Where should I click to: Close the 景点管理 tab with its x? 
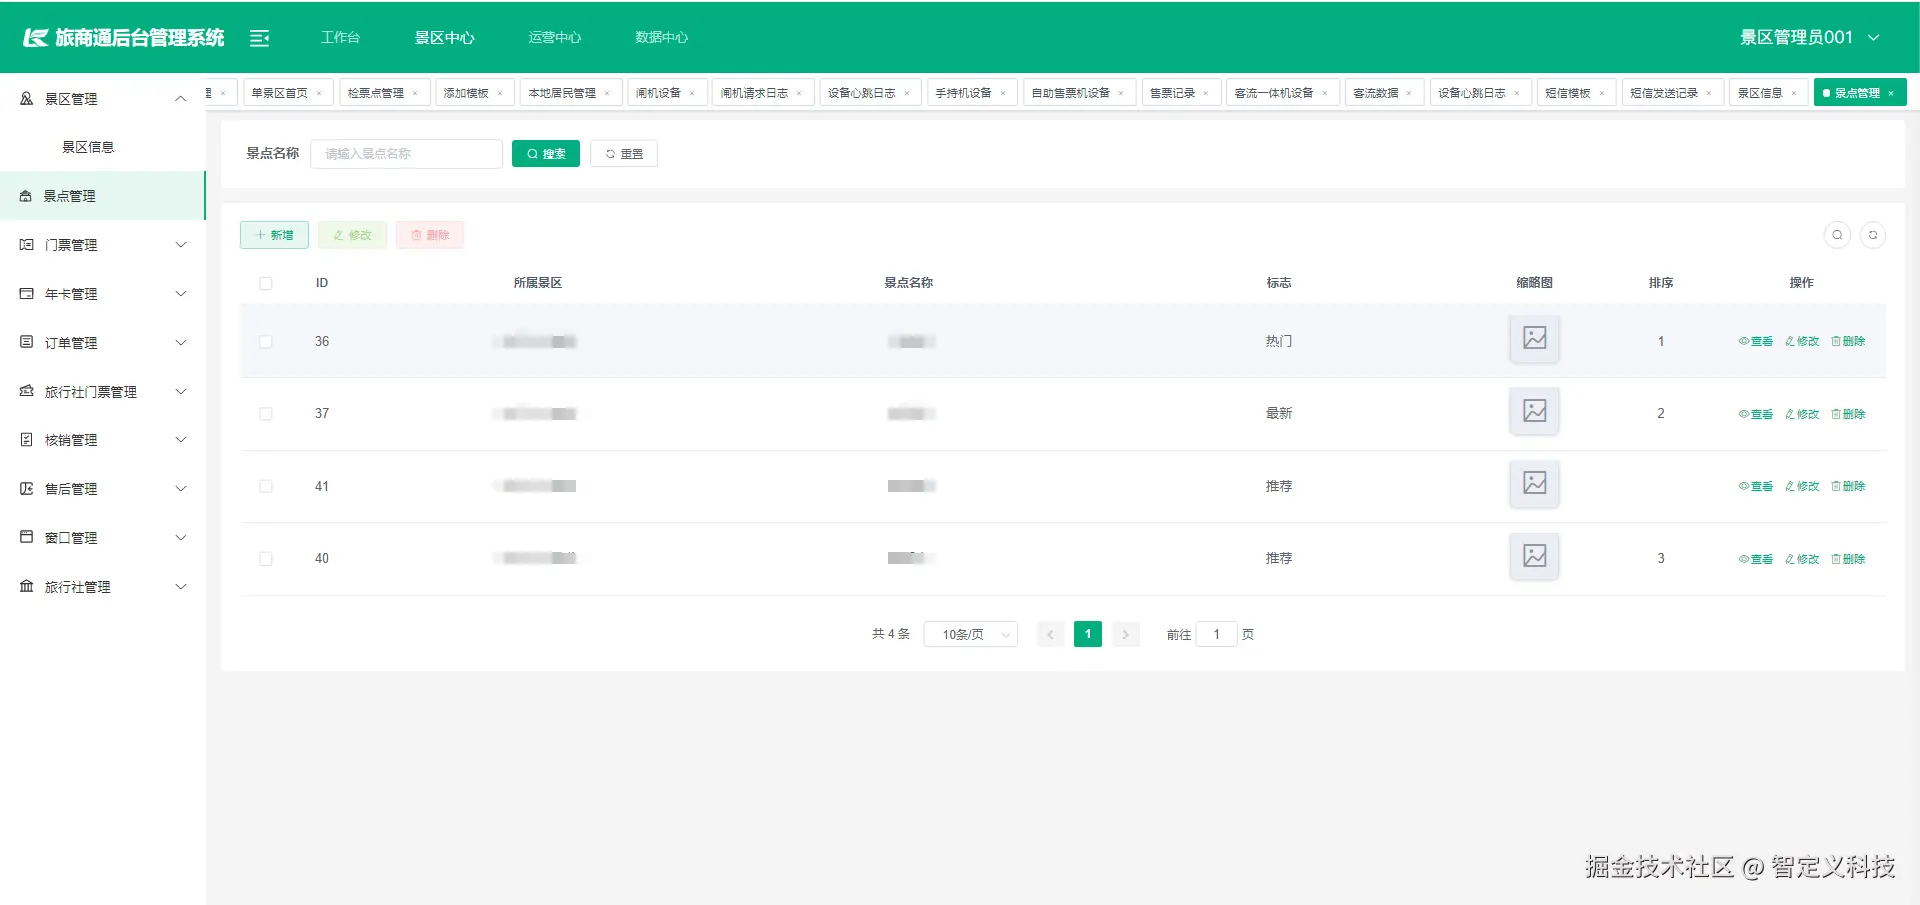1891,93
